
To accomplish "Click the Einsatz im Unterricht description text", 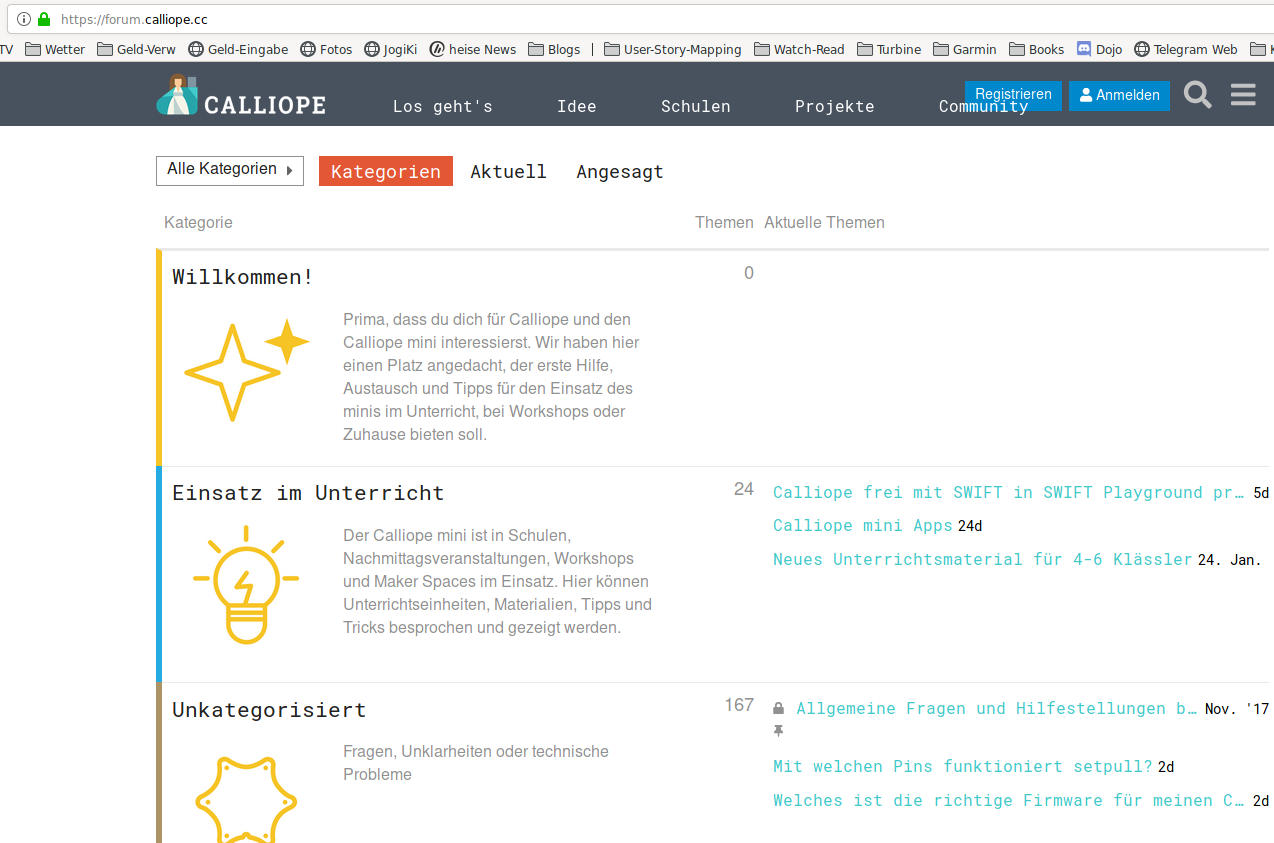I will tap(497, 582).
